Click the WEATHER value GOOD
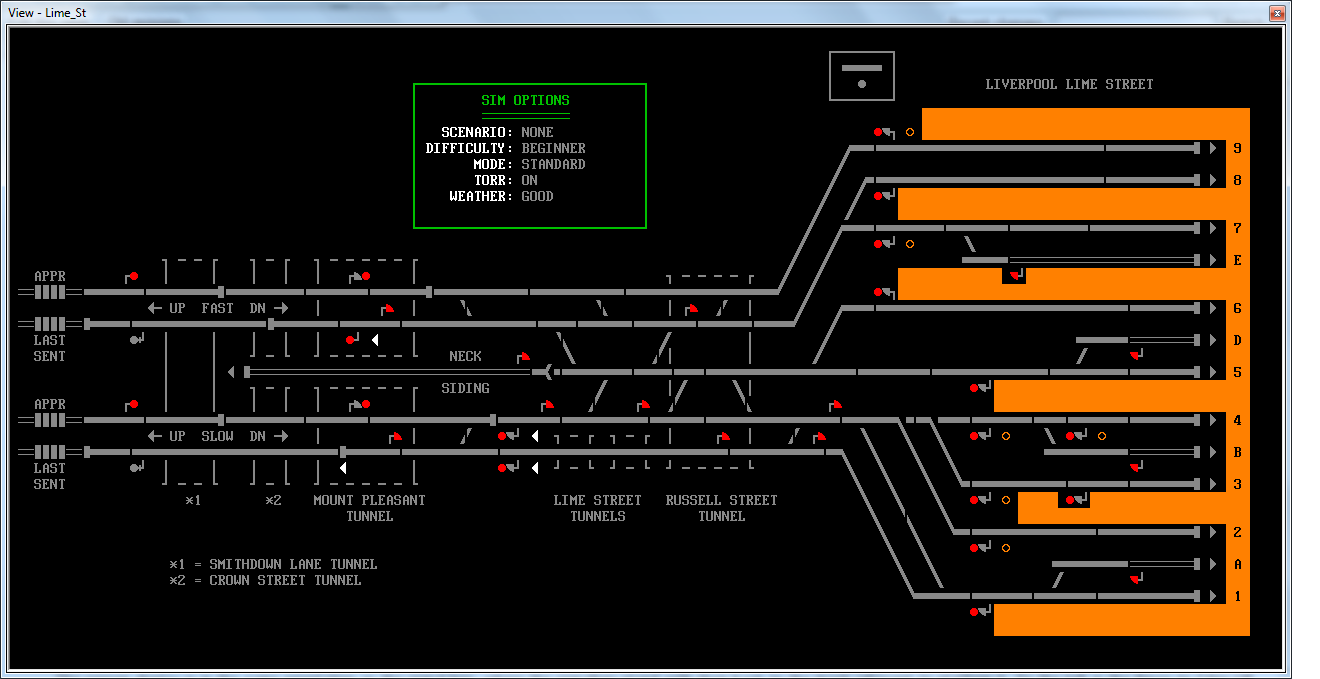The image size is (1320, 679). (537, 196)
